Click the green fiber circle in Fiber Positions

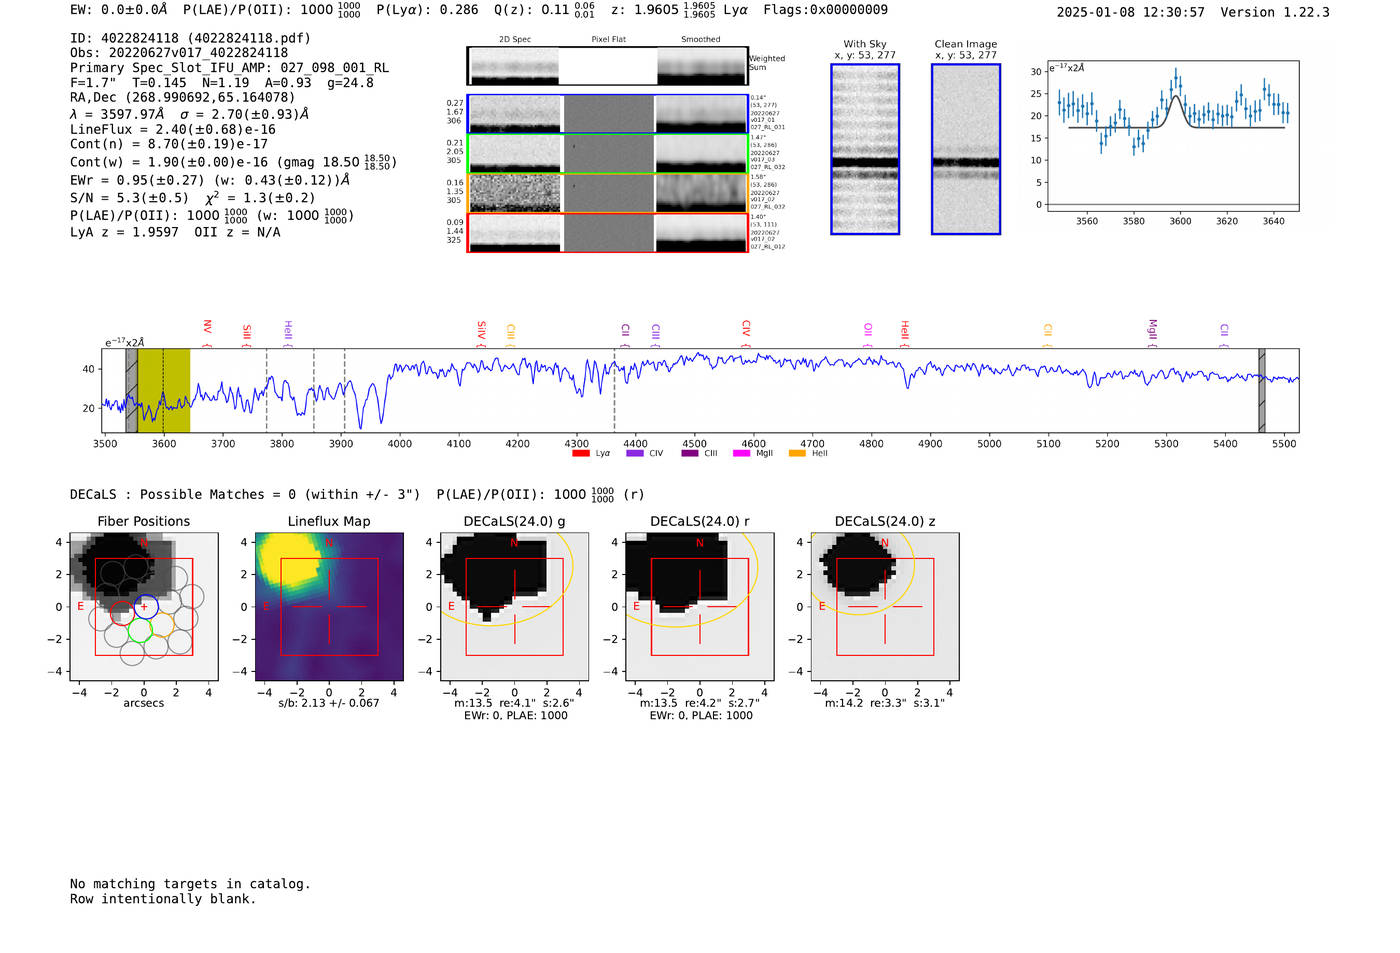139,630
